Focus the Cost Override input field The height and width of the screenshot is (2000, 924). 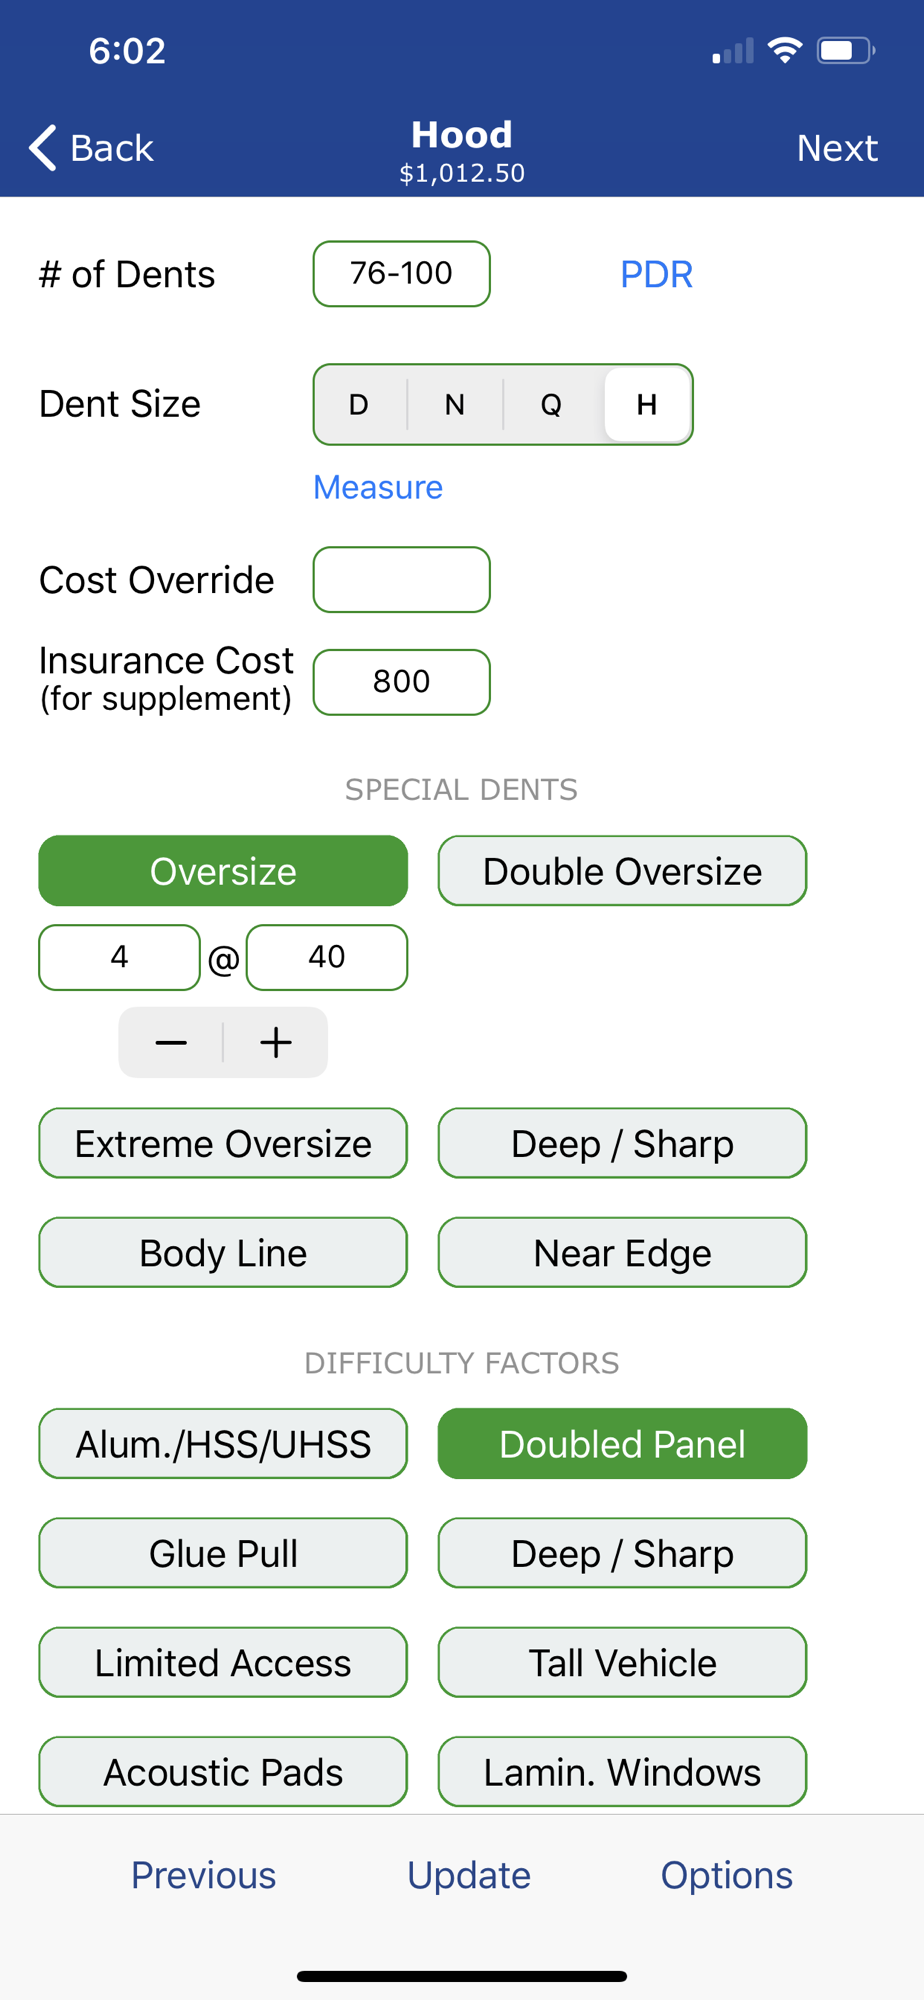pyautogui.click(x=402, y=579)
